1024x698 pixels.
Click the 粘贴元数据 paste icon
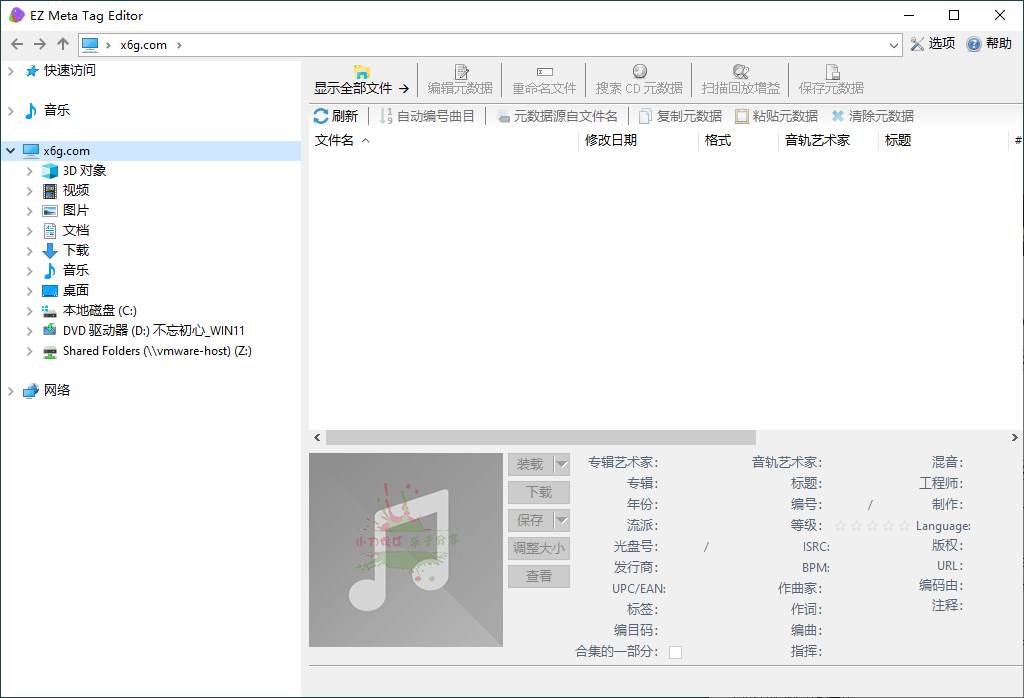coord(742,116)
